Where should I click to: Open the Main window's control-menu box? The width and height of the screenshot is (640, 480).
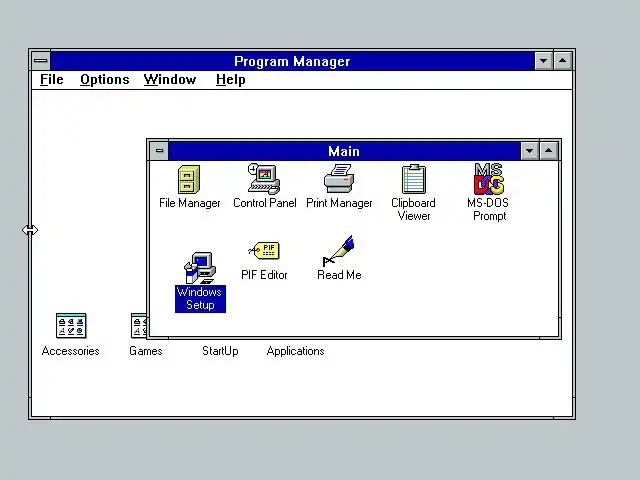pos(159,151)
